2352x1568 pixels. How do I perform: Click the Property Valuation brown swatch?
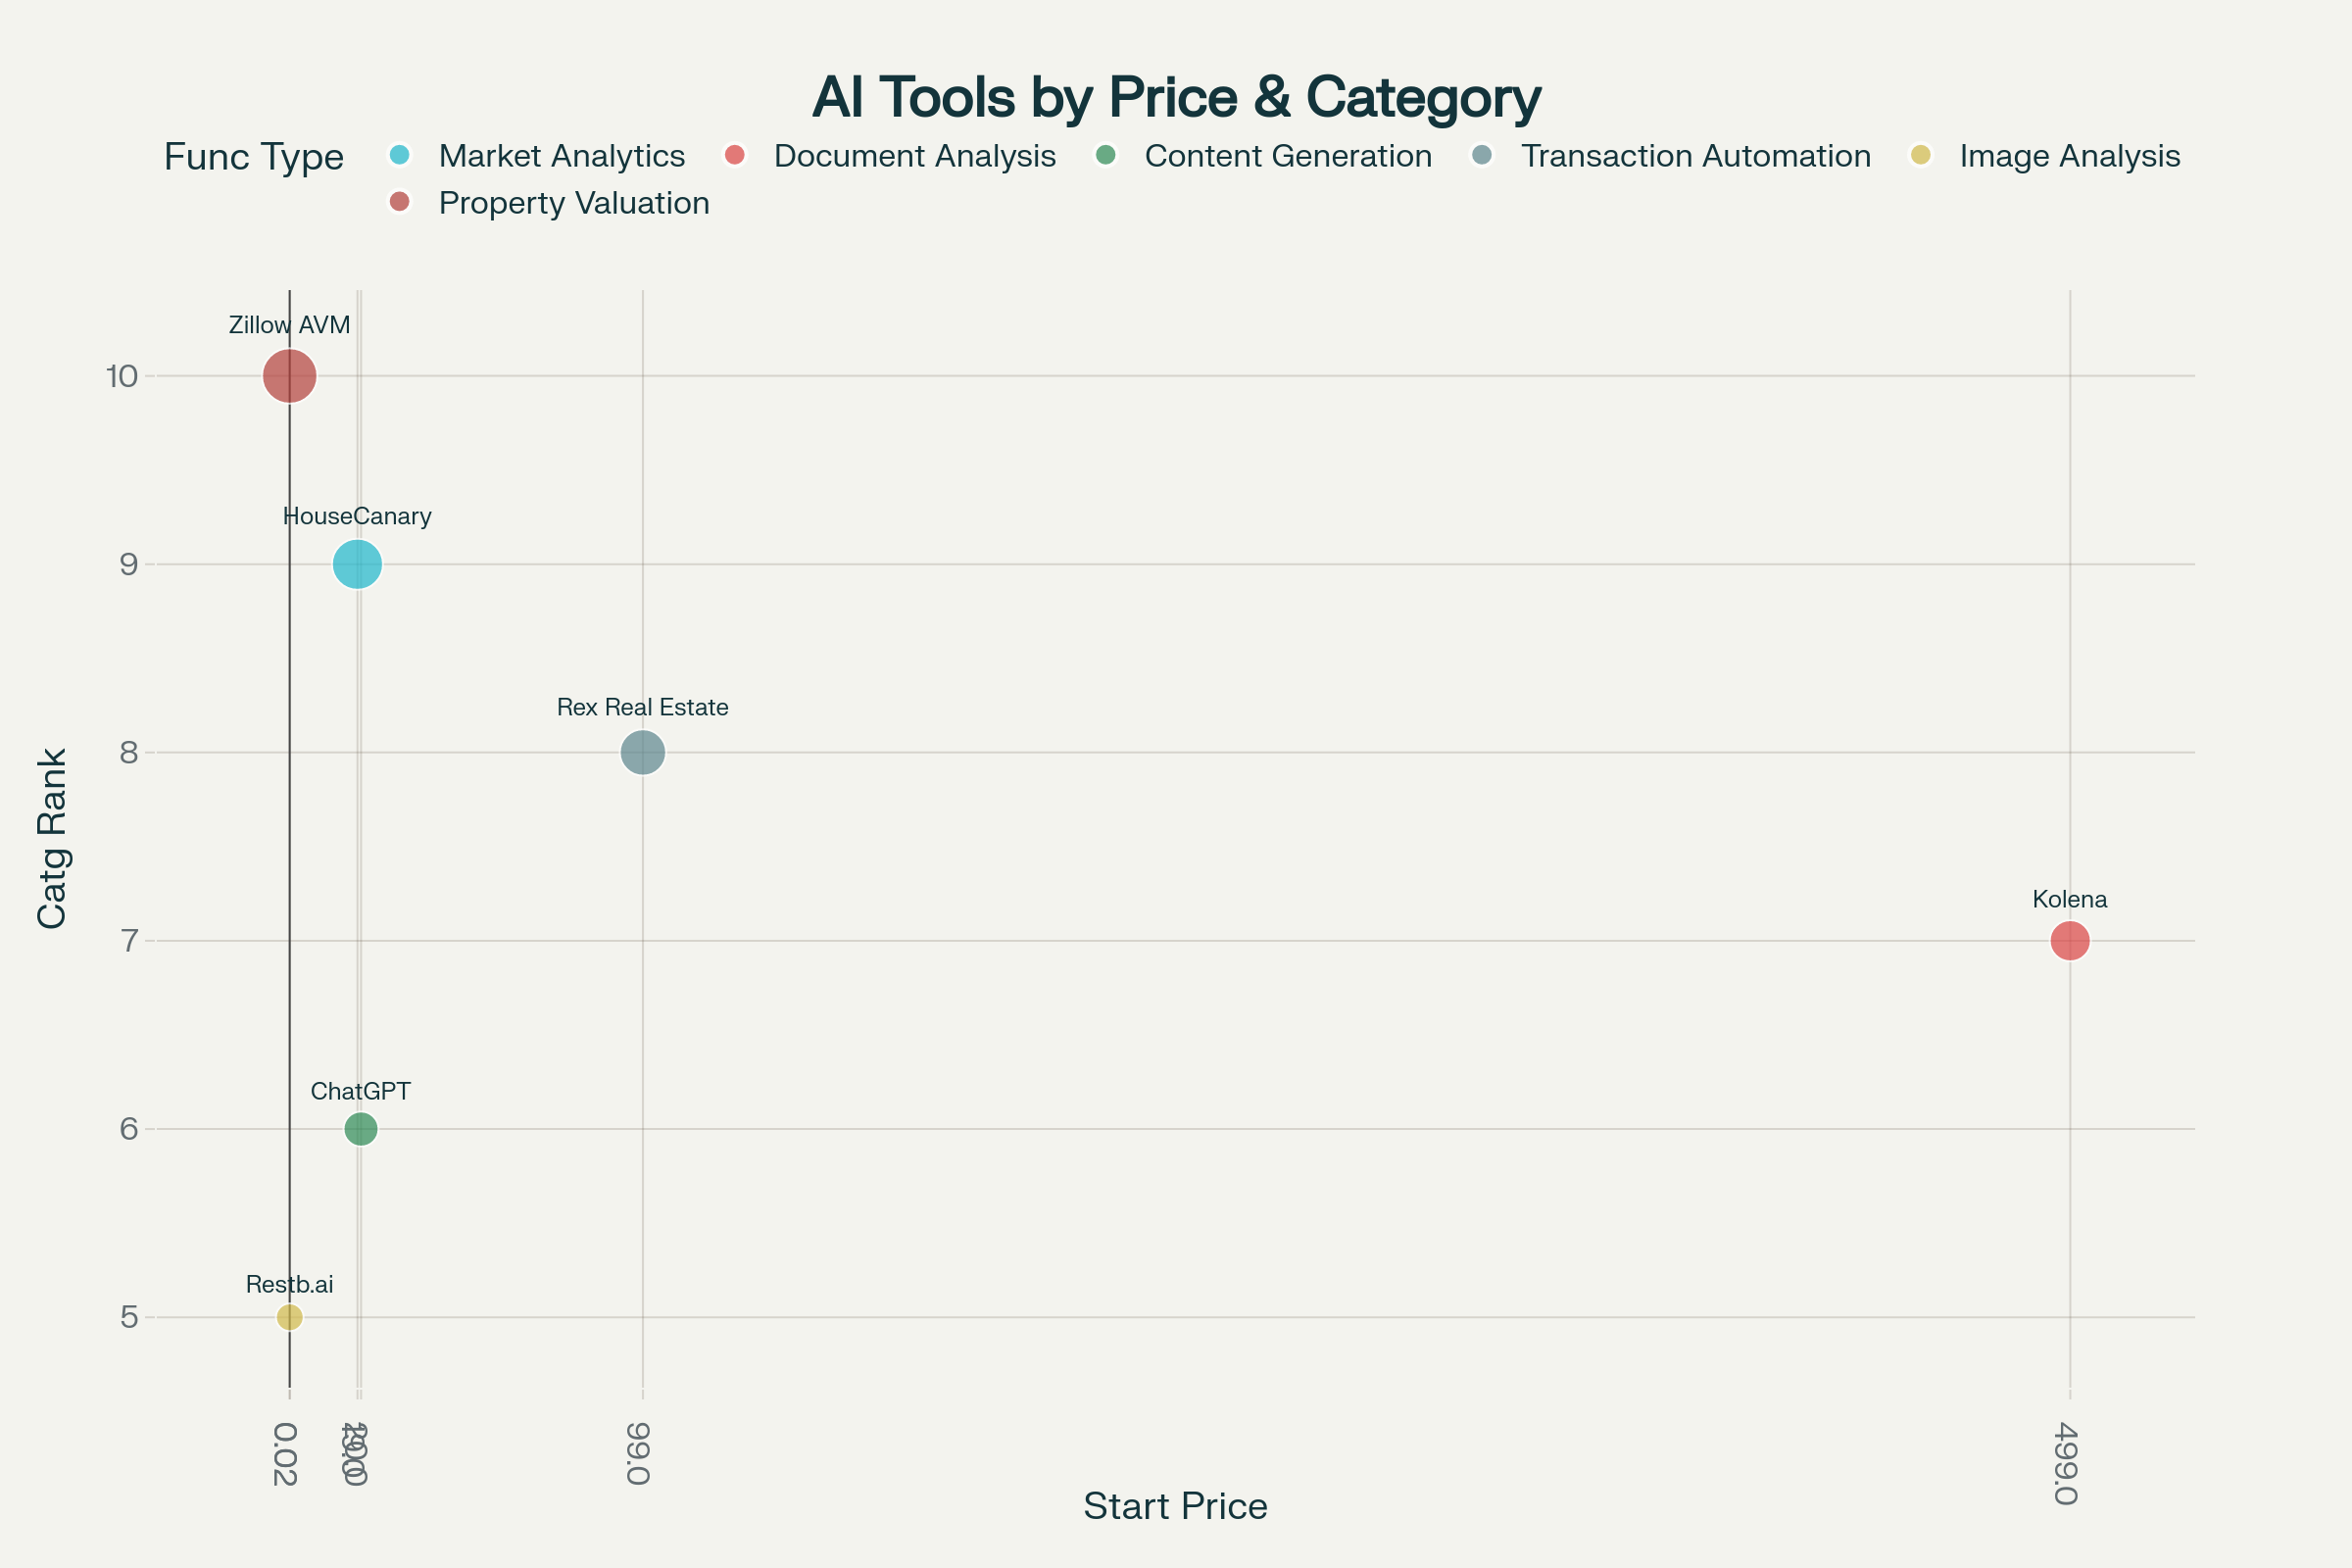(400, 202)
